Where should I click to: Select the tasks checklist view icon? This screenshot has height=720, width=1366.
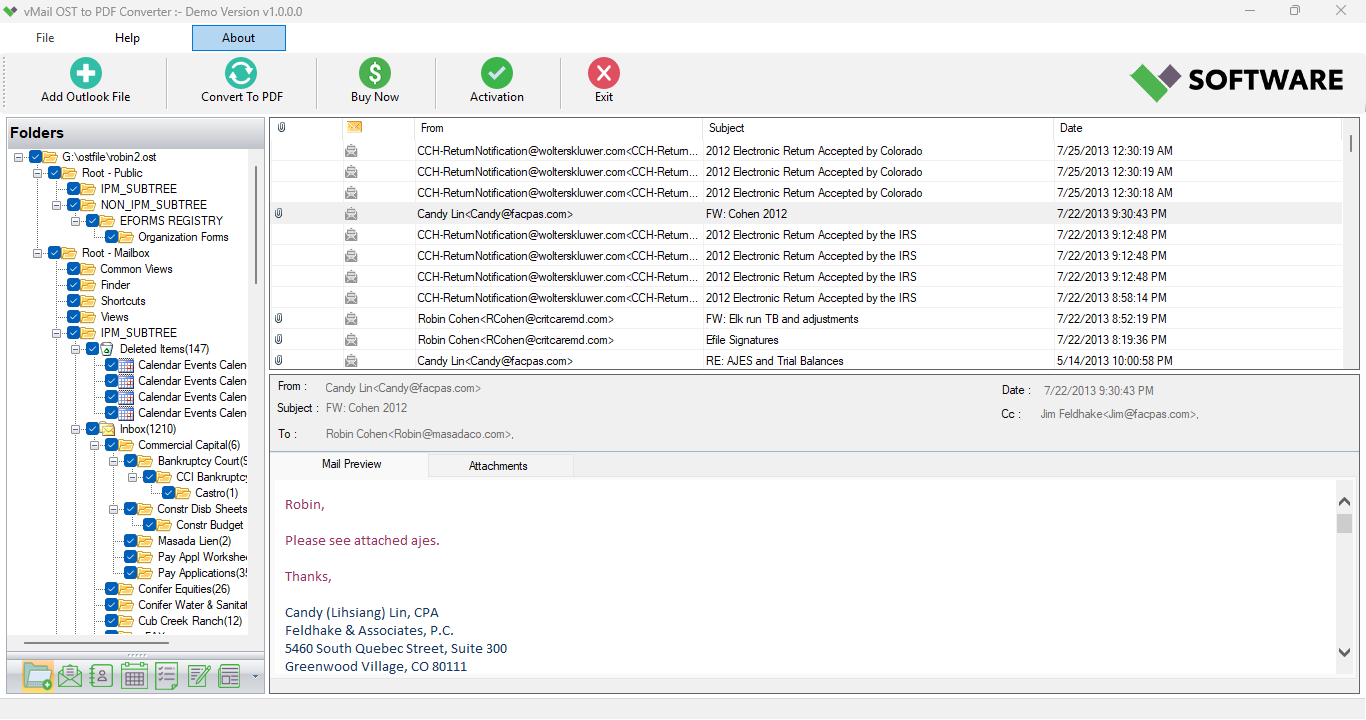[x=166, y=676]
